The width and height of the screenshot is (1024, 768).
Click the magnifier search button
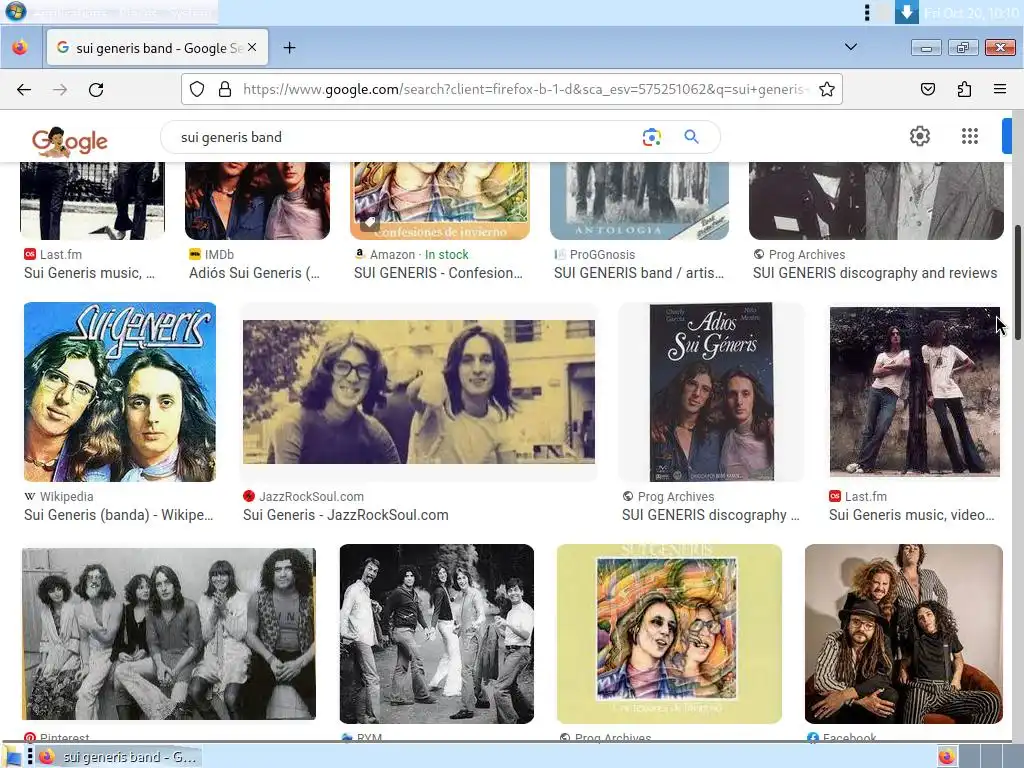coord(691,136)
